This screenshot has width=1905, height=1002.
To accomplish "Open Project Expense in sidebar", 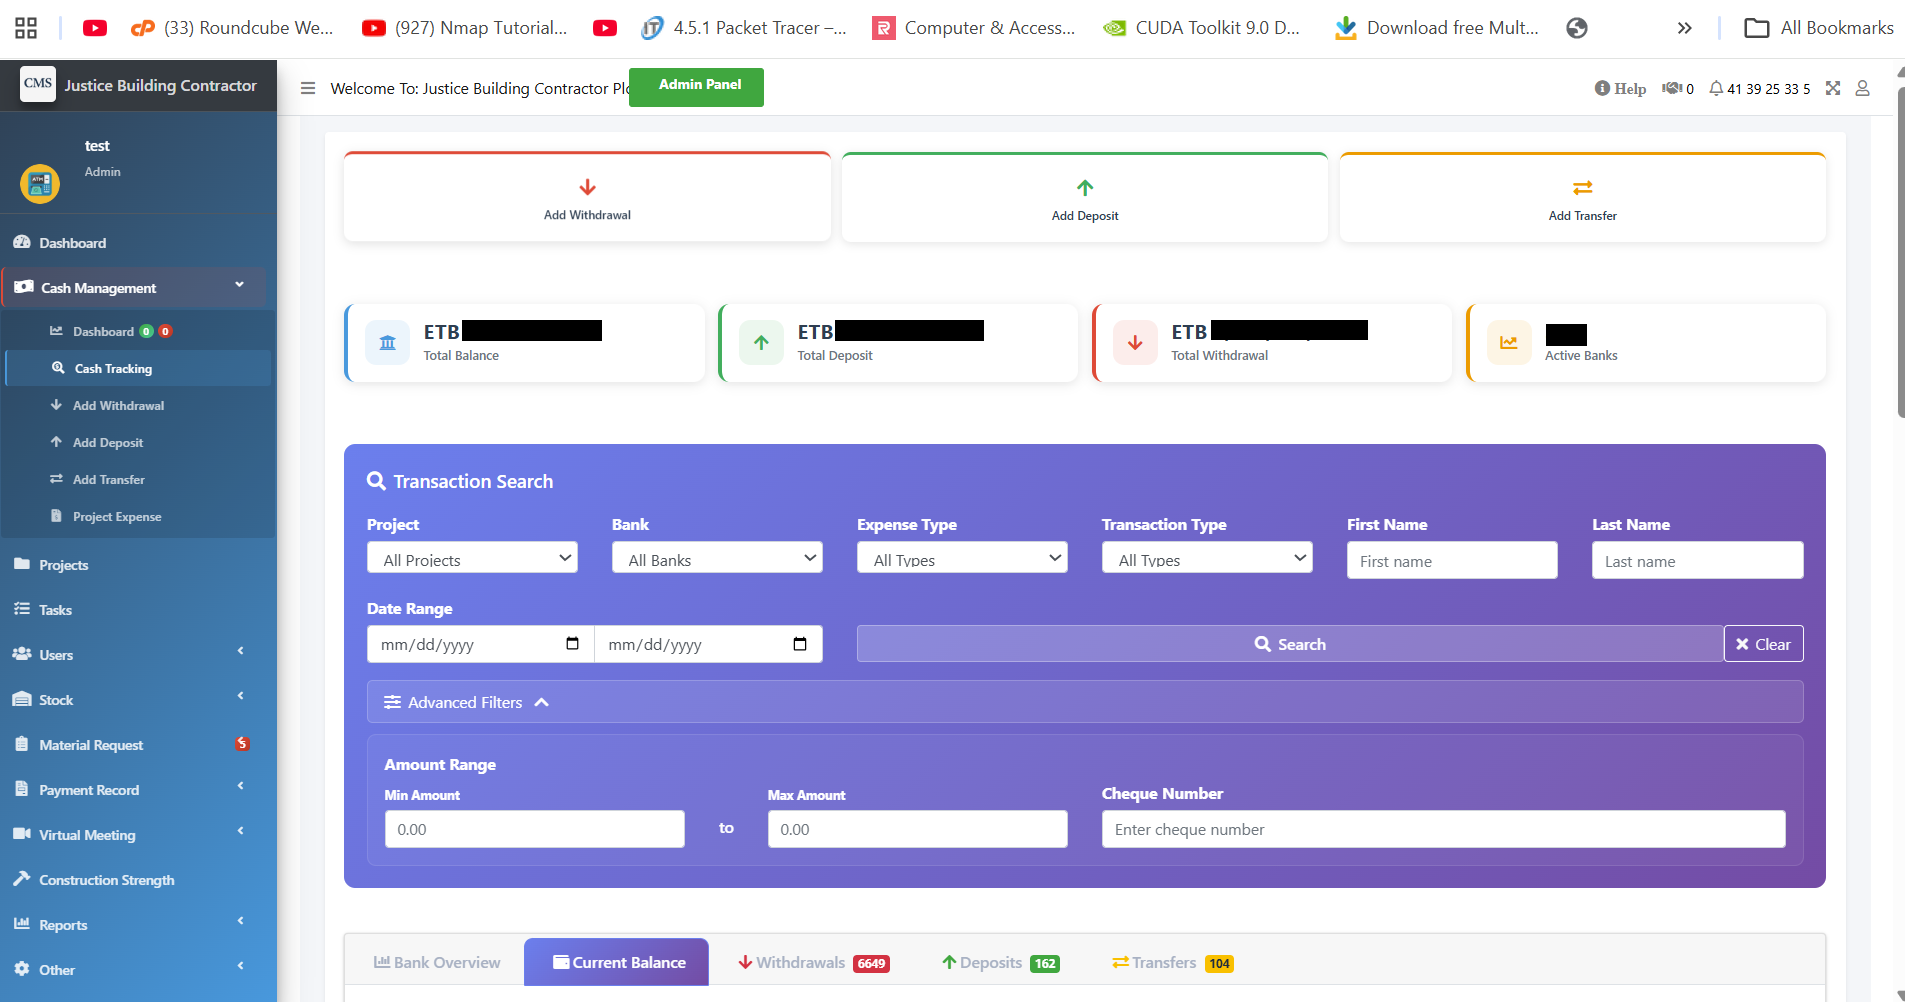I will tap(117, 517).
